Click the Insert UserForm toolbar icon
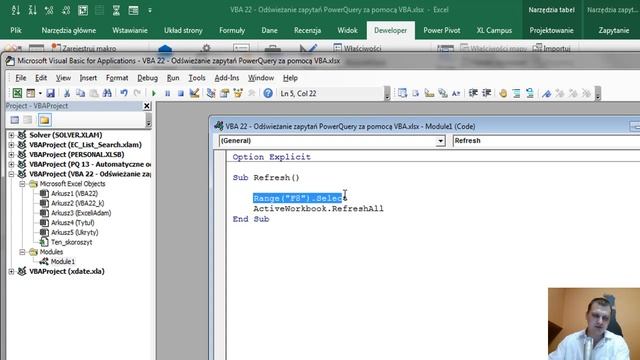This screenshot has height=360, width=640. pyautogui.click(x=31, y=93)
